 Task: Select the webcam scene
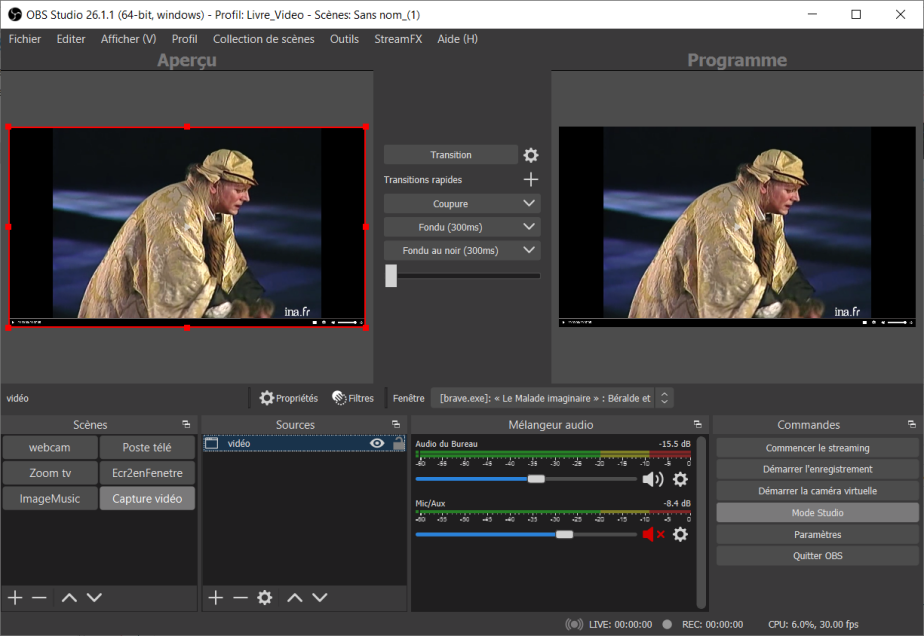click(x=50, y=447)
